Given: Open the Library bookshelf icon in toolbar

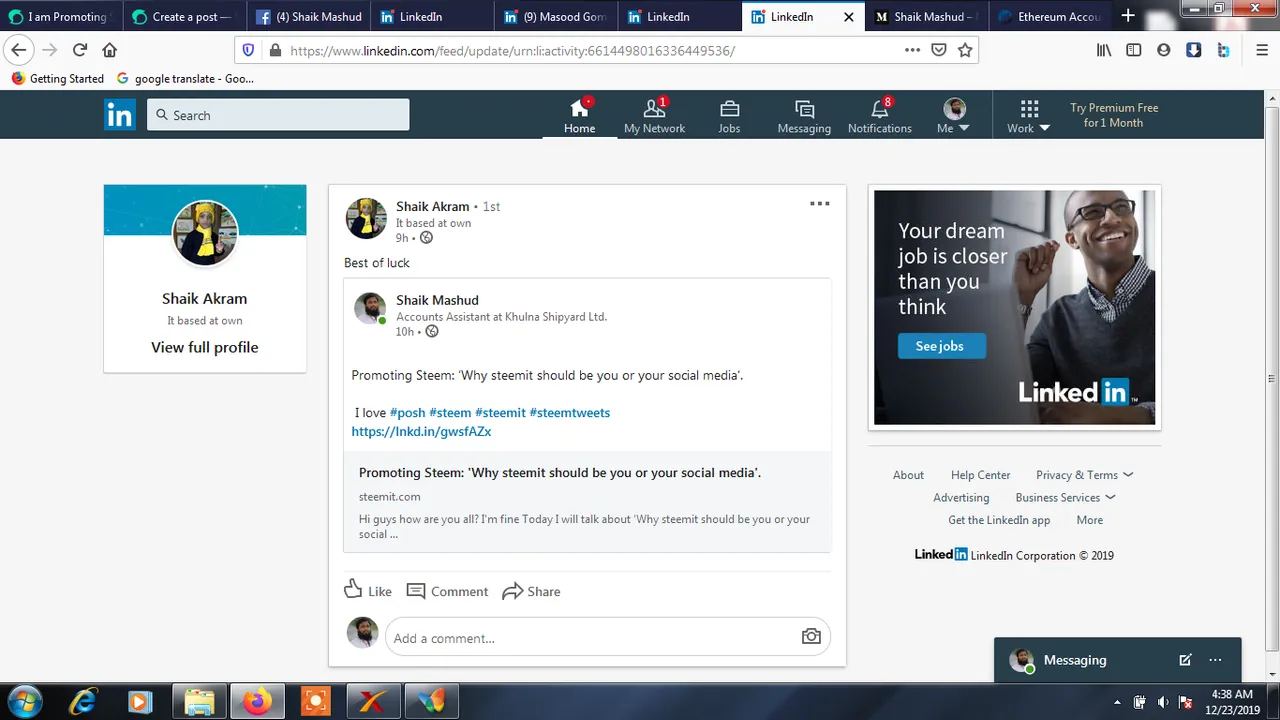Looking at the screenshot, I should coord(1104,50).
